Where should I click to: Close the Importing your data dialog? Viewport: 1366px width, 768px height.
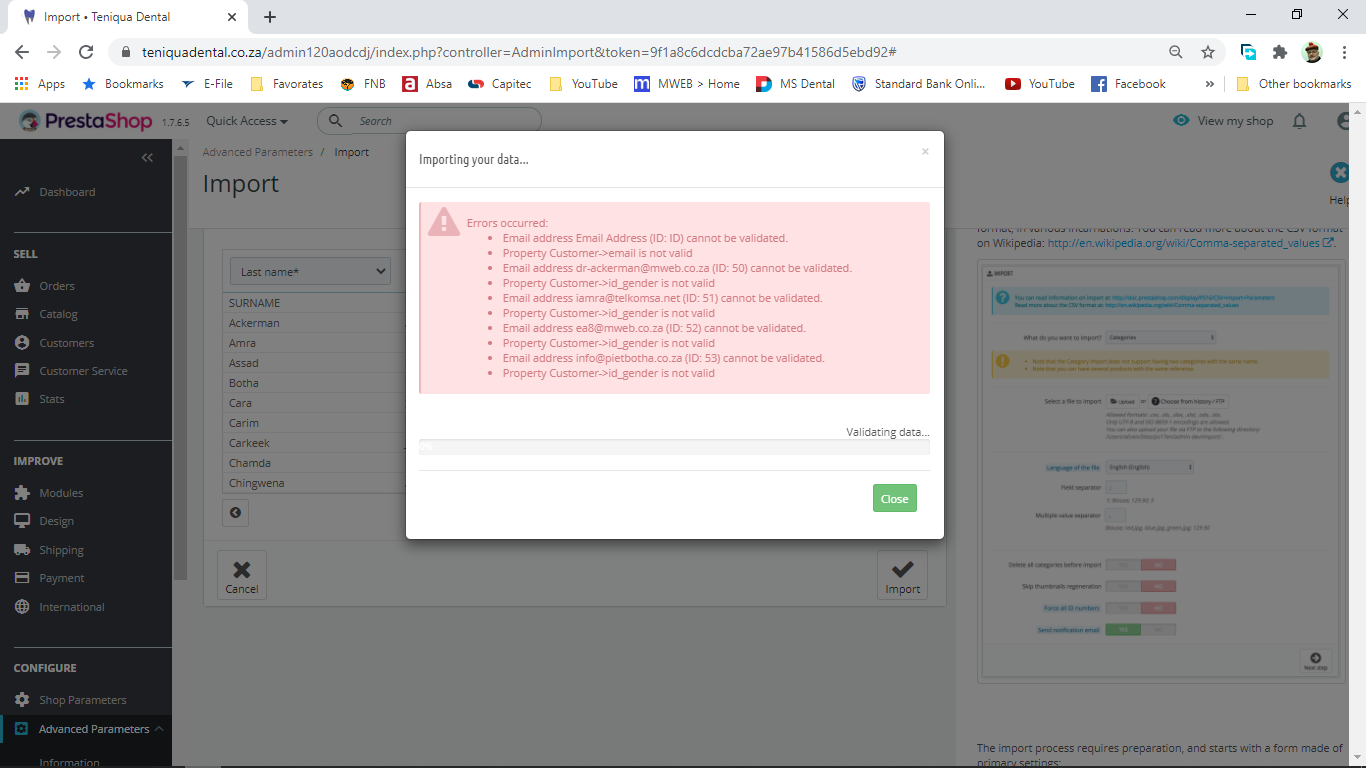pos(894,498)
